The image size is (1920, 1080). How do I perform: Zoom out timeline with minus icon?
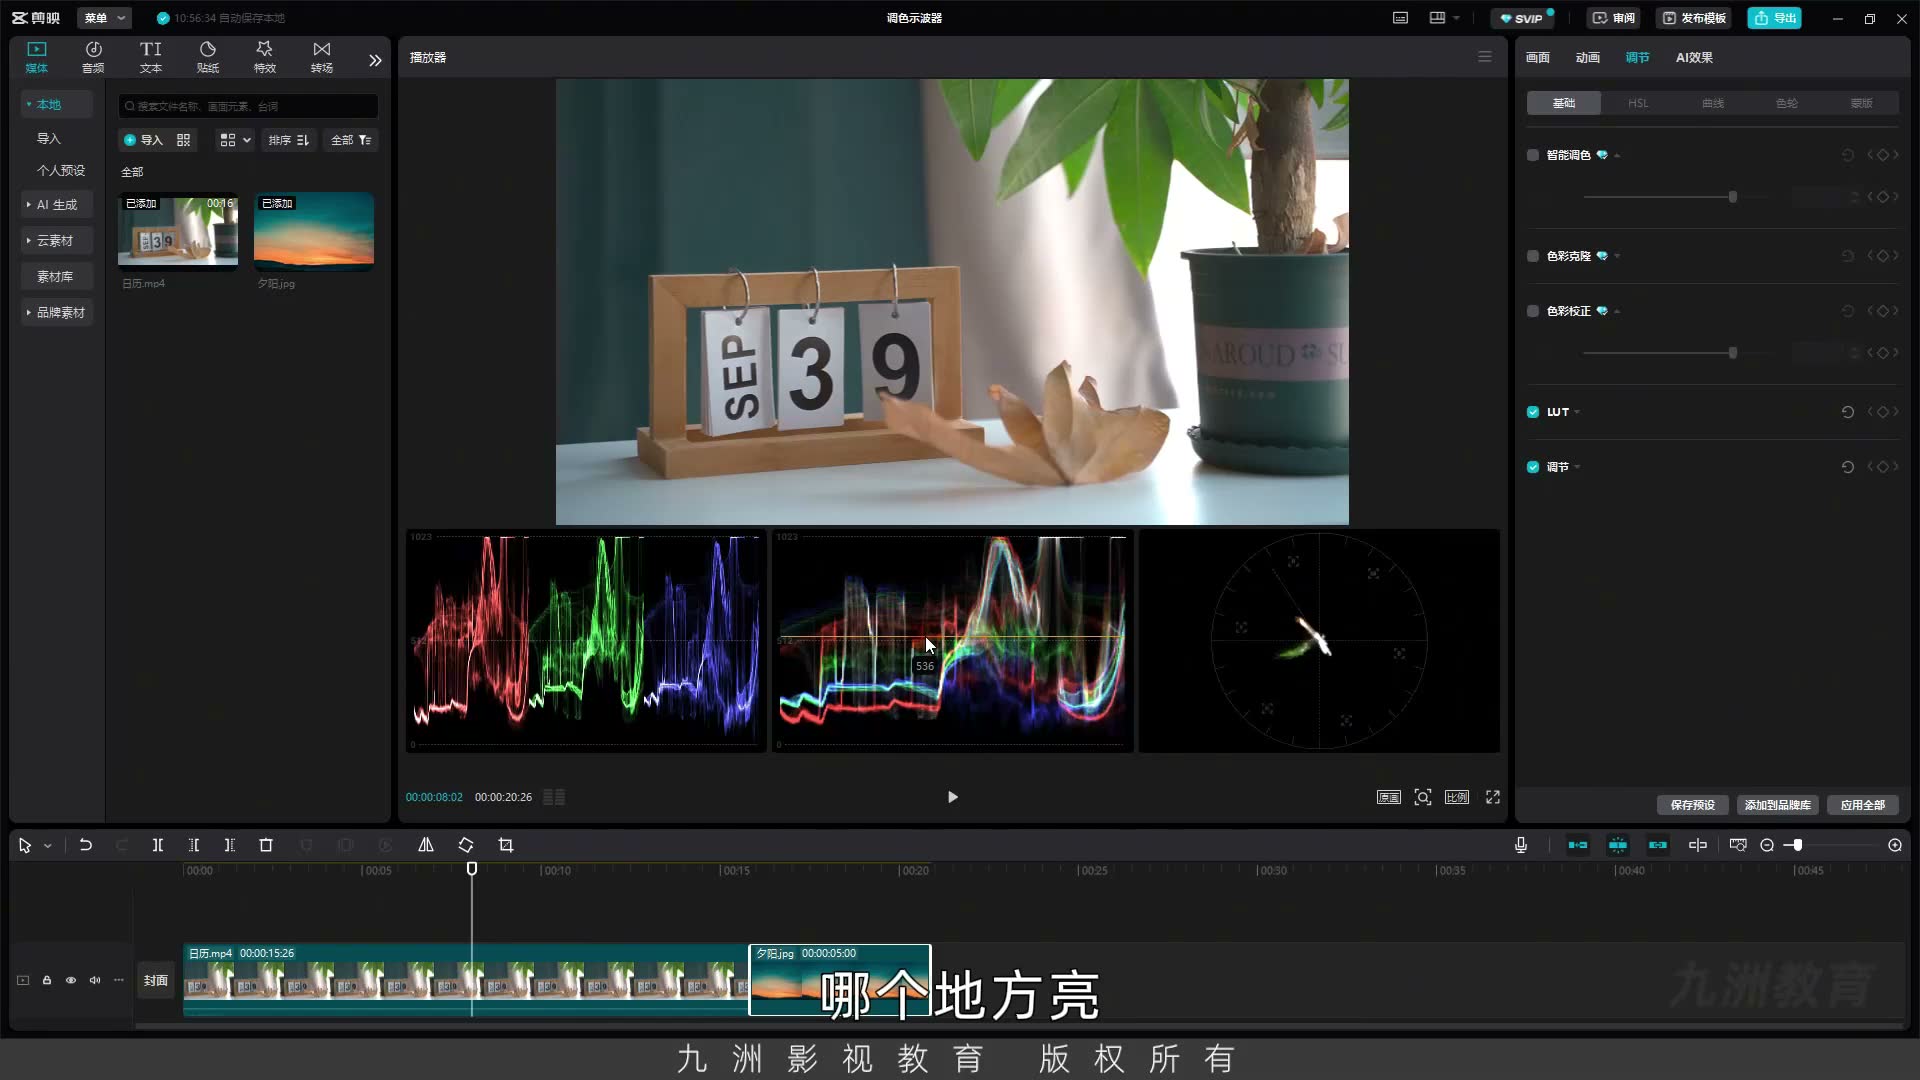point(1767,845)
